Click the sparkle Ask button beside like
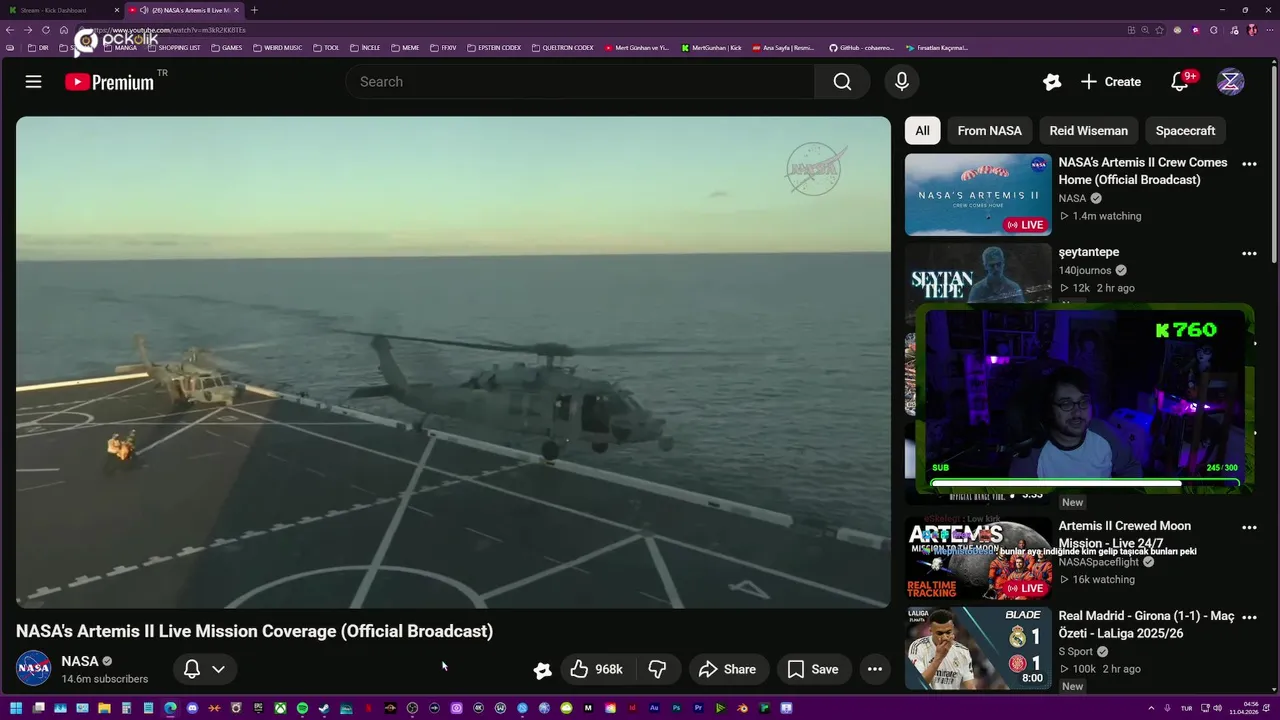Image resolution: width=1280 pixels, height=720 pixels. point(542,670)
